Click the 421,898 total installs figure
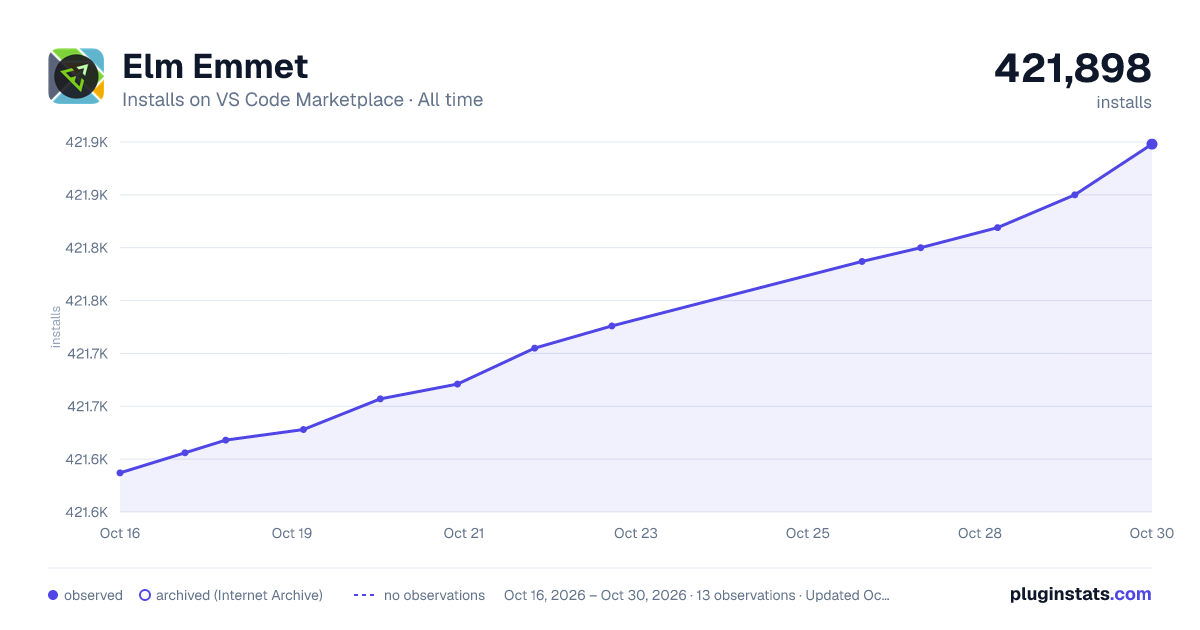The width and height of the screenshot is (1200, 630). click(x=1073, y=68)
